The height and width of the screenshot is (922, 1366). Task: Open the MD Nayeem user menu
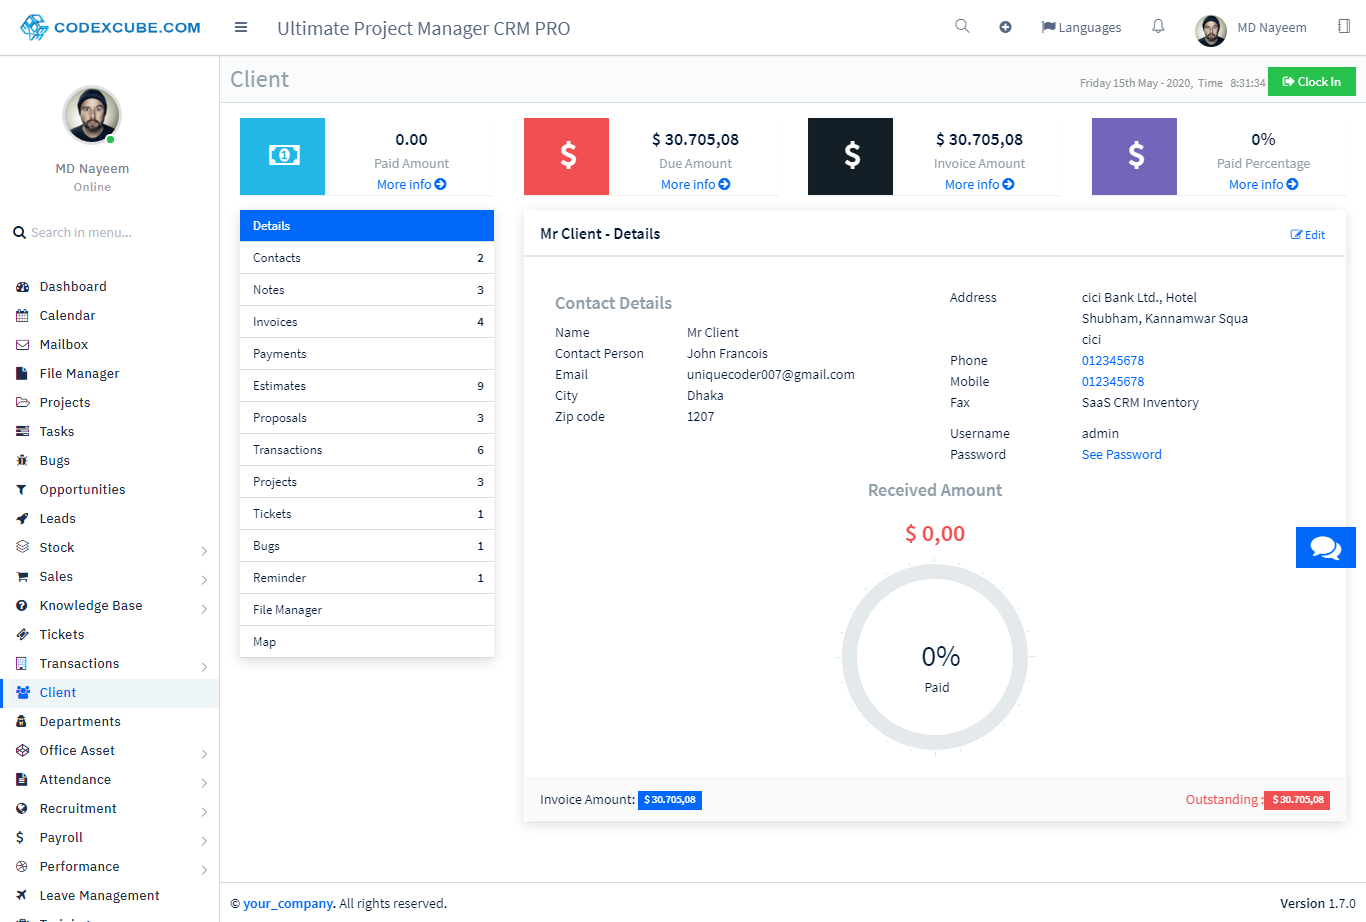(1251, 28)
